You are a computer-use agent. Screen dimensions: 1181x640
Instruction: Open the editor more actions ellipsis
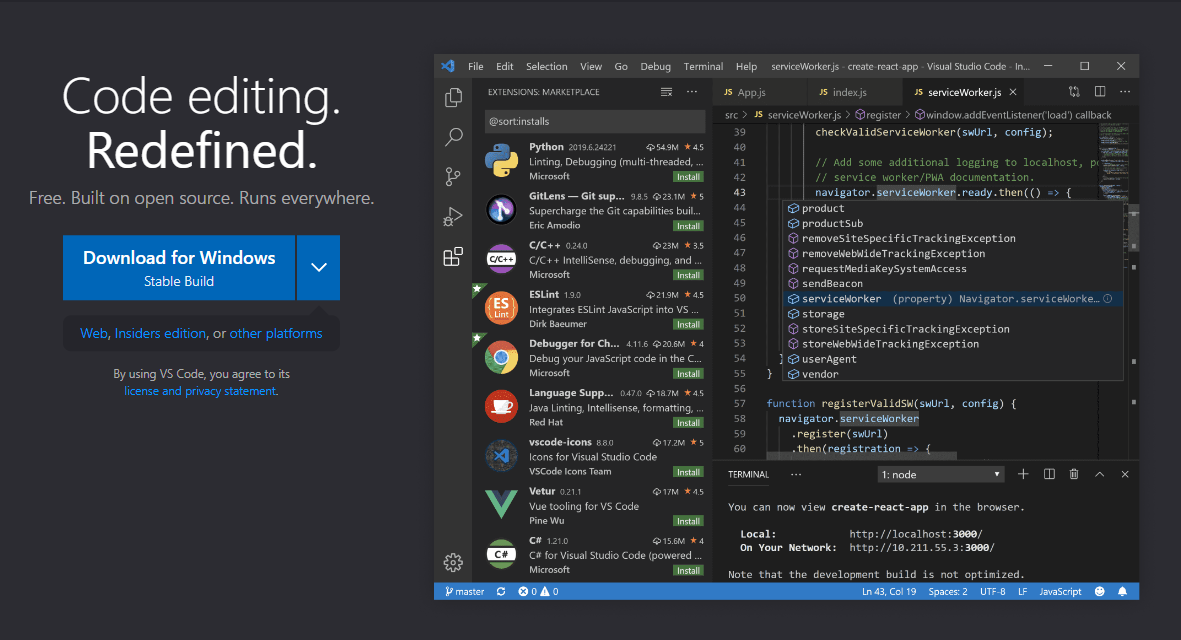click(1125, 92)
